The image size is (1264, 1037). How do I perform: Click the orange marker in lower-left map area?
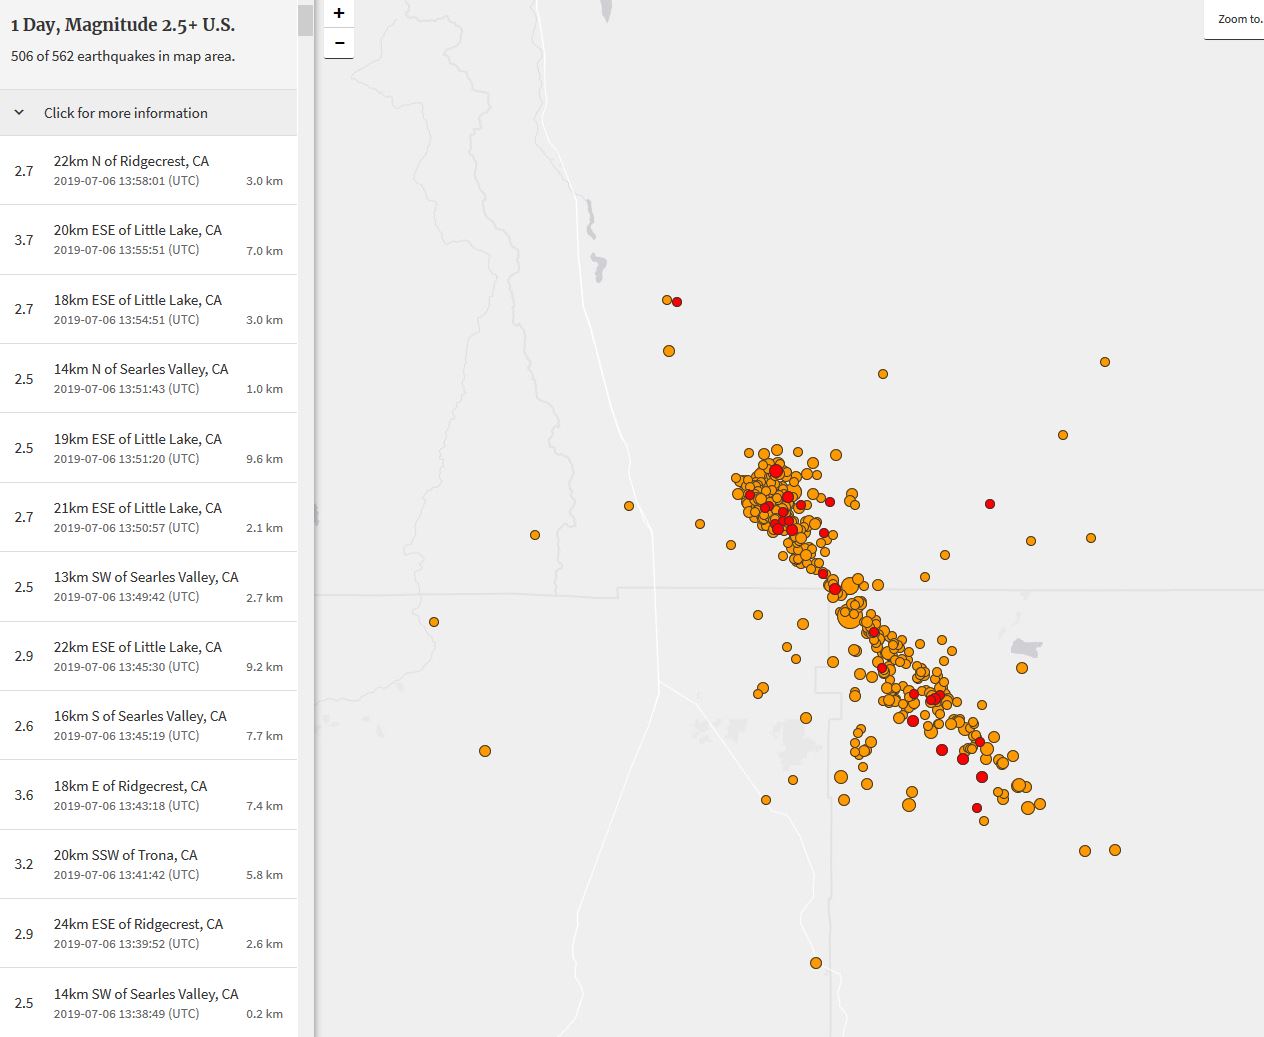tap(485, 751)
